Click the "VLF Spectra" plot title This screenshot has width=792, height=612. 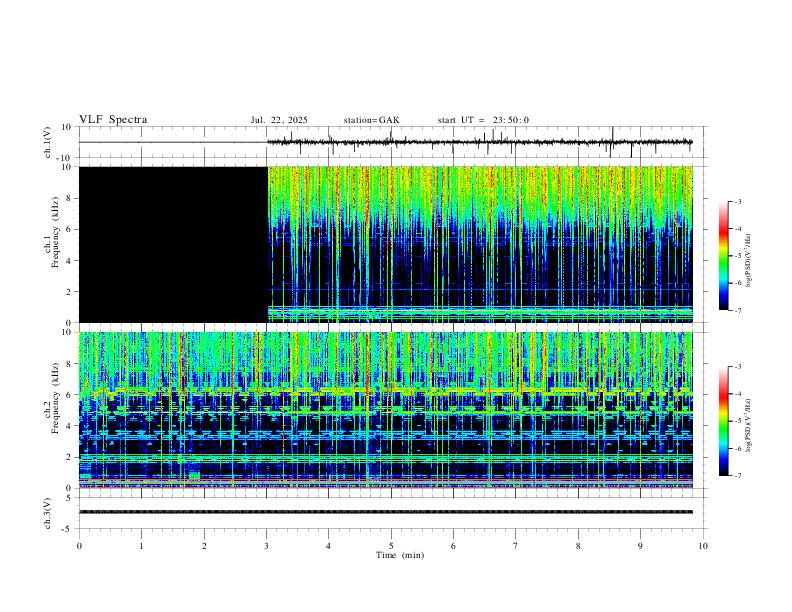coord(113,120)
